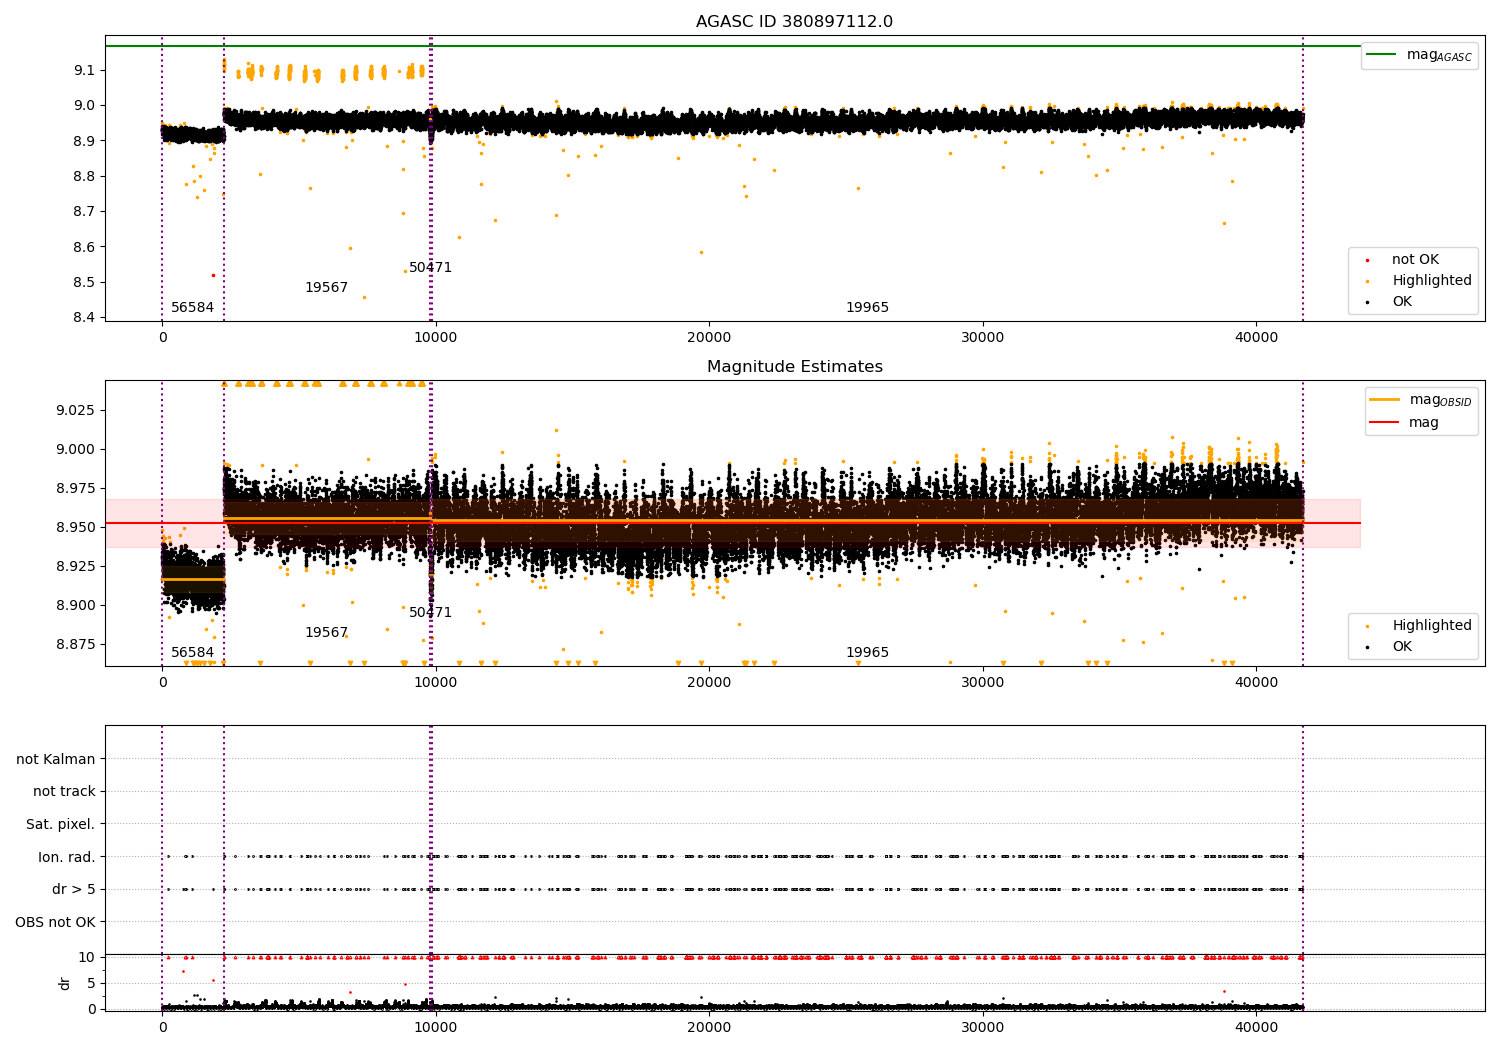The width and height of the screenshot is (1500, 1050).
Task: Click the orange mag OBSID legend line
Action: [1385, 400]
